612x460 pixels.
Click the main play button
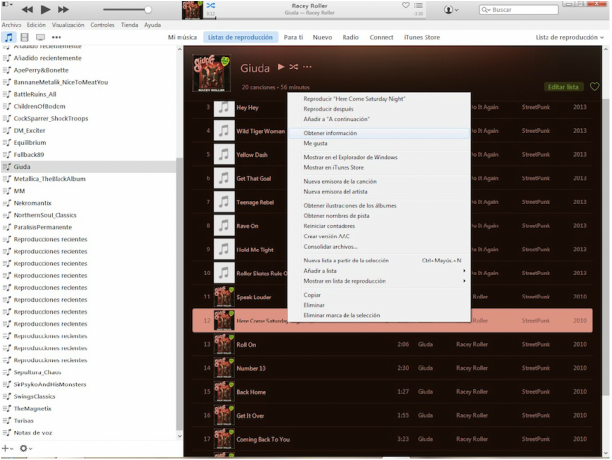[x=46, y=9]
